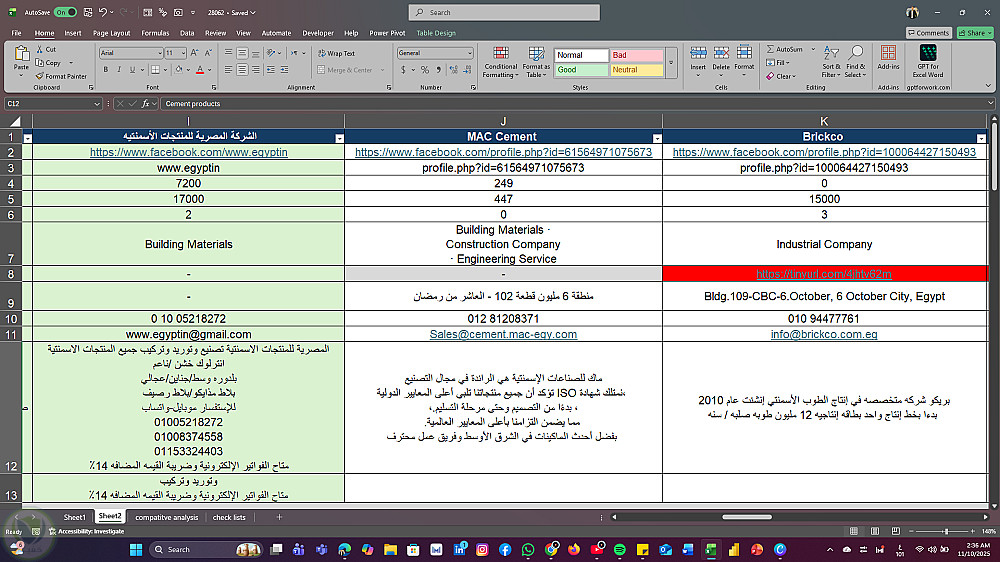The image size is (1000, 562).
Task: Apply percent style number format
Action: coord(425,70)
